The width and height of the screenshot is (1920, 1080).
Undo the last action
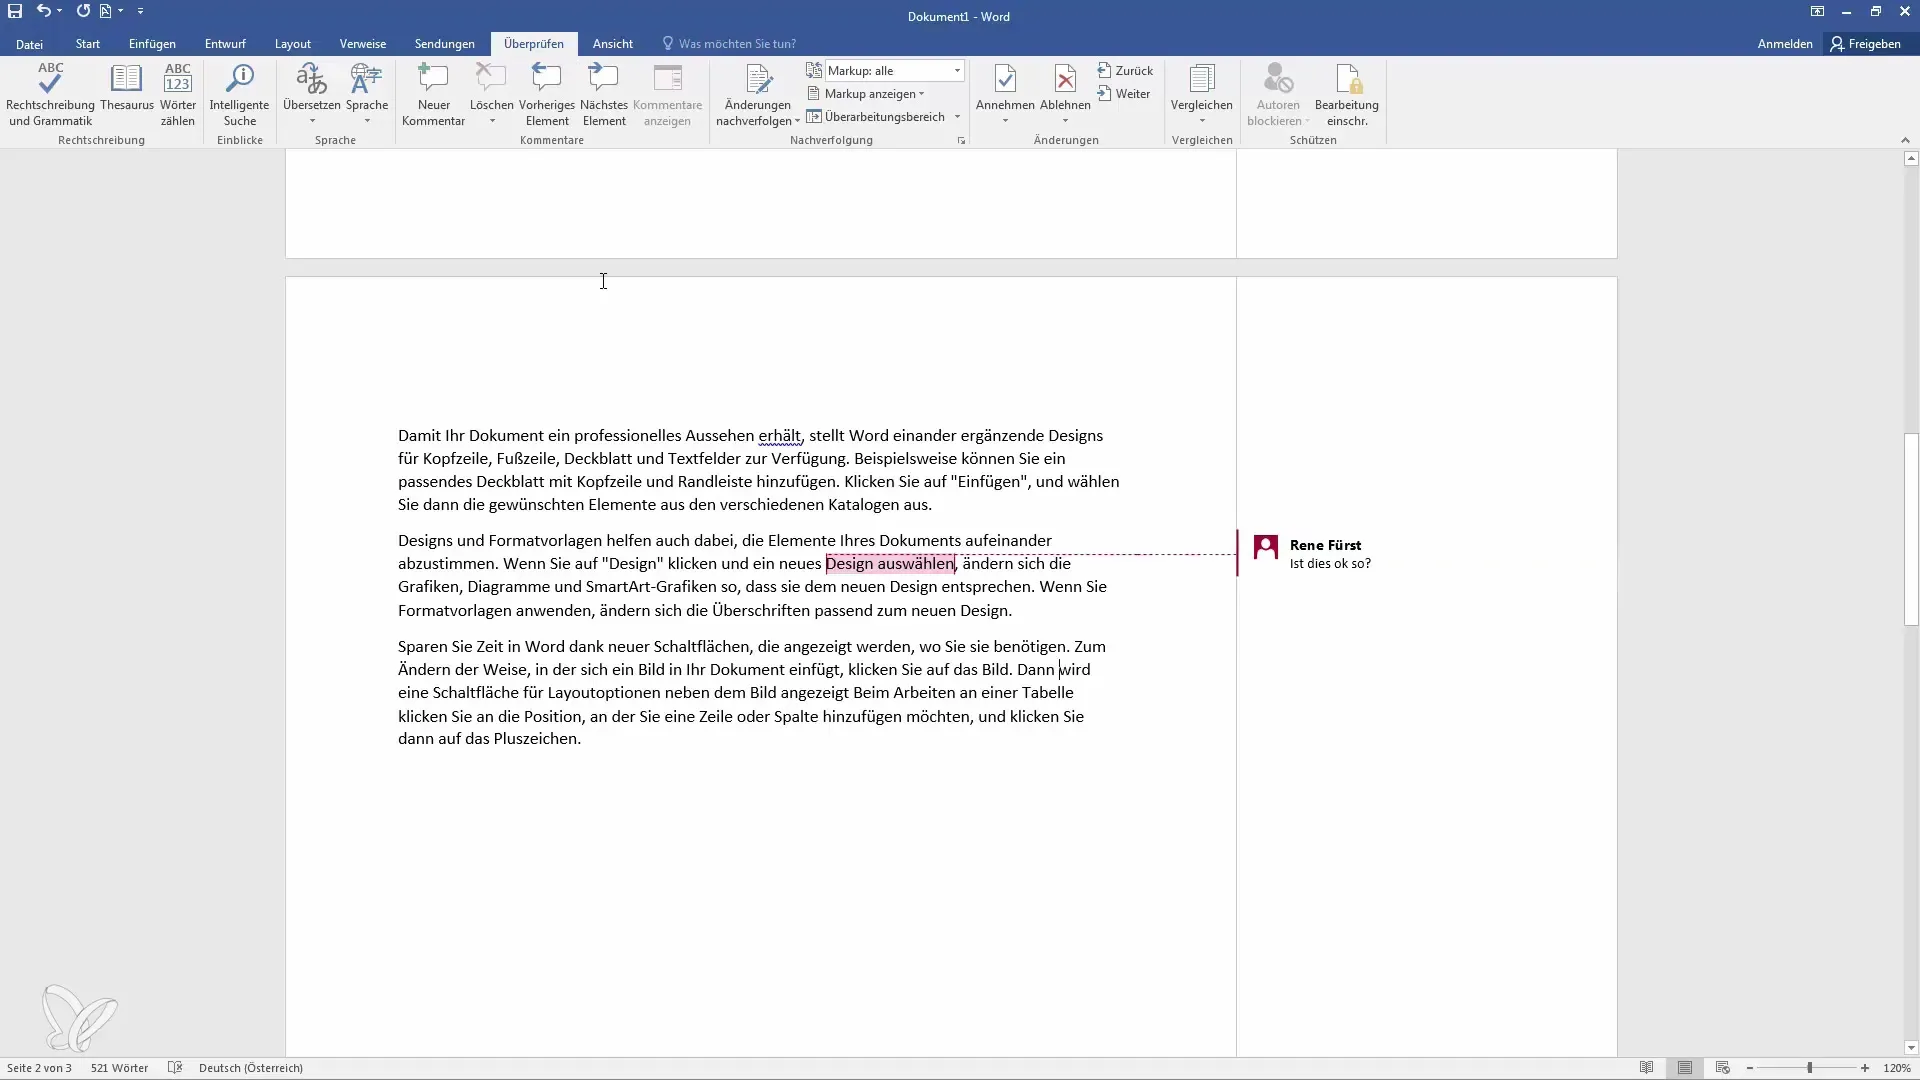point(43,11)
